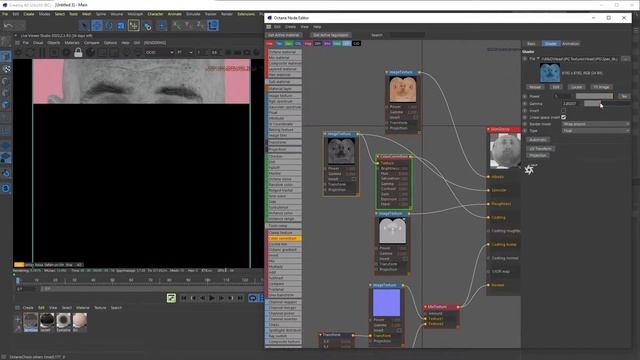Collapse the top ImageTexture node with skin-tone thumbnail
This screenshot has height=360, width=640.
point(387,72)
